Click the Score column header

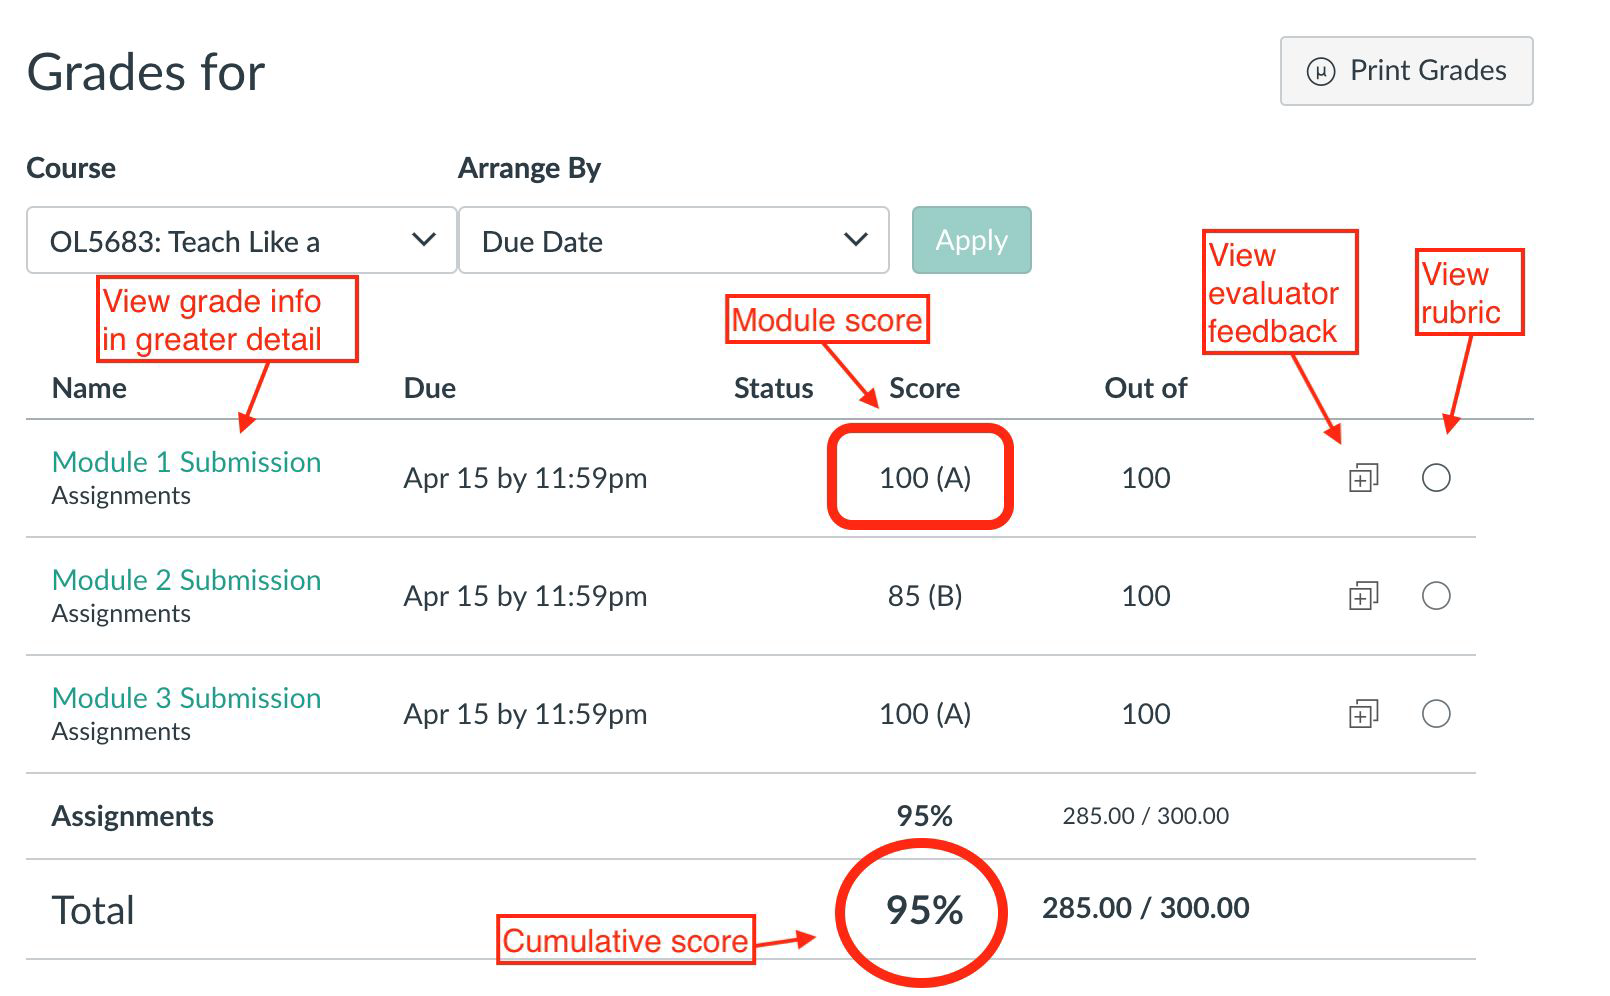924,388
